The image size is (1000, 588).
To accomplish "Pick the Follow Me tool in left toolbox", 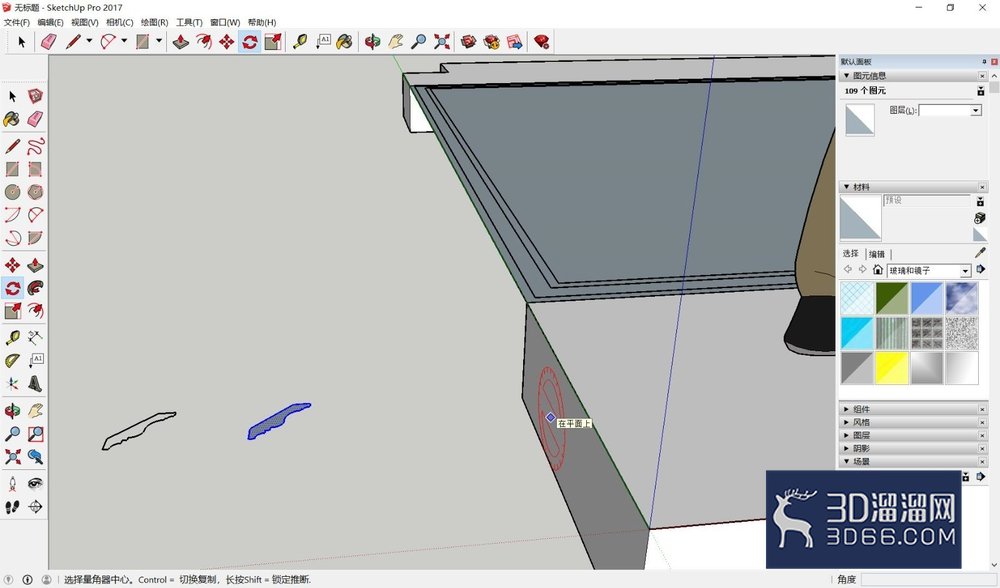I will [36, 288].
